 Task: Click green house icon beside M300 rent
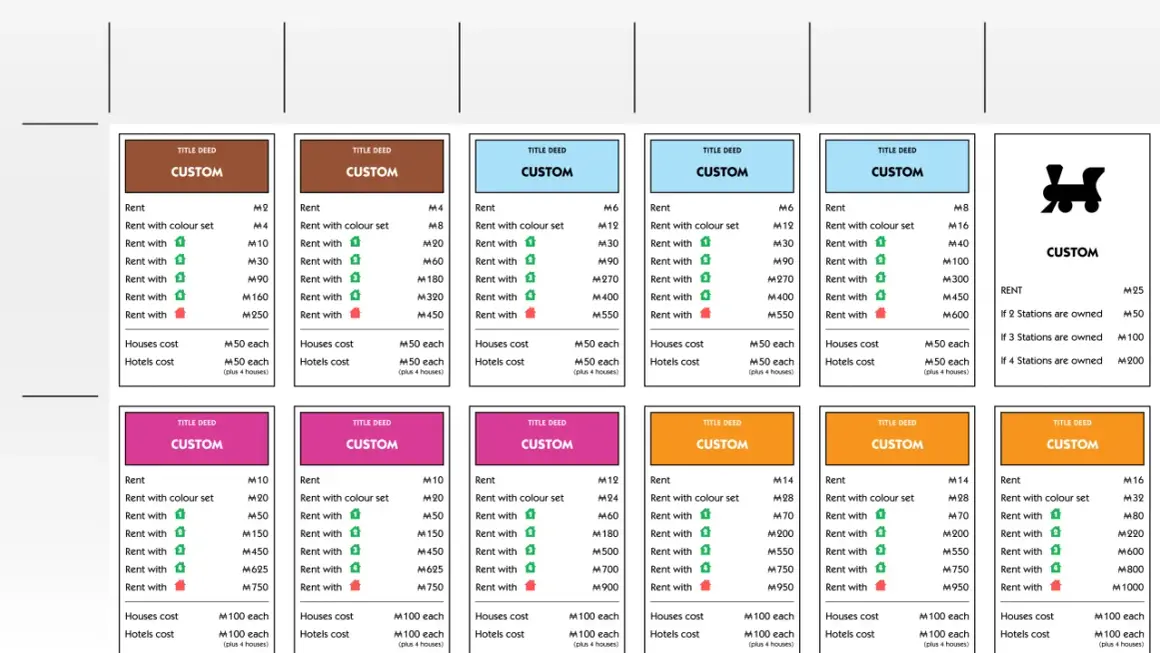(x=880, y=278)
